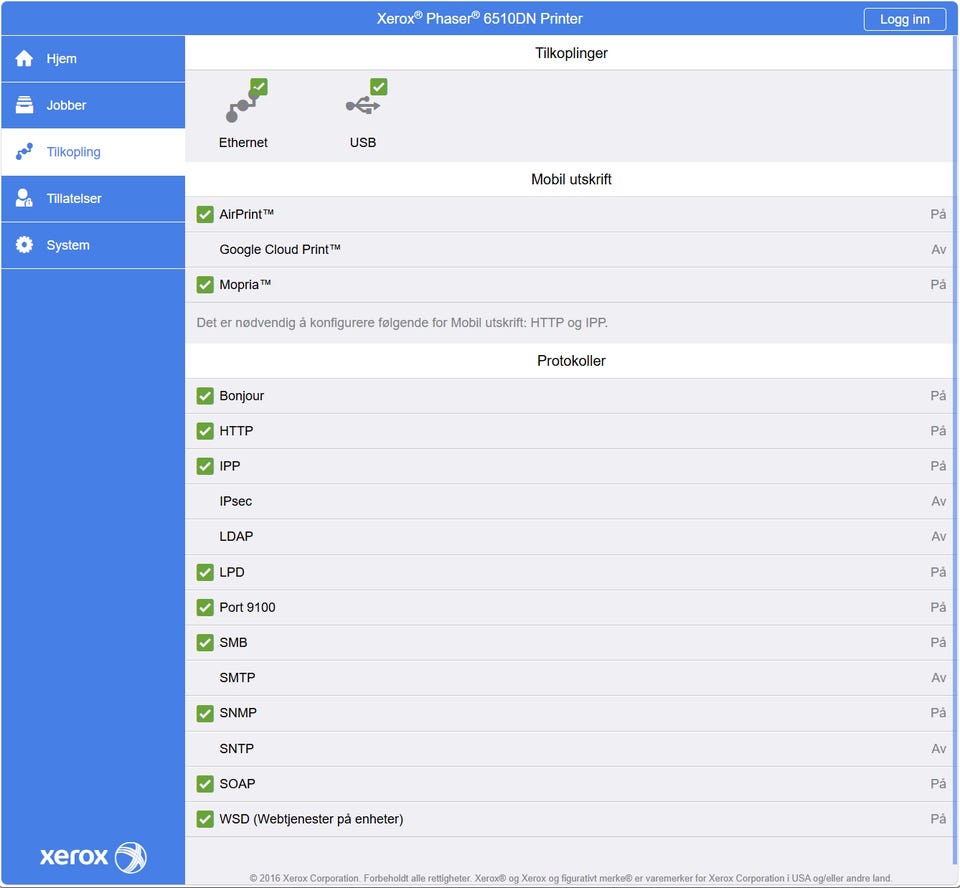960x888 pixels.
Task: Click the På status for AirPrint
Action: [939, 214]
